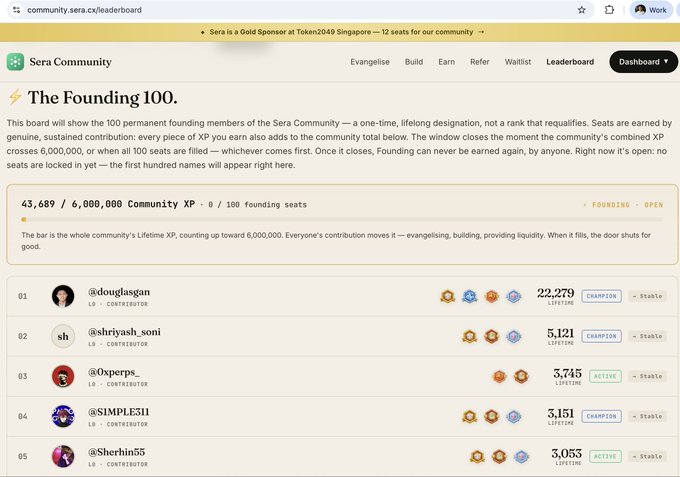Open the Build nav item
This screenshot has width=680, height=477.
(414, 62)
